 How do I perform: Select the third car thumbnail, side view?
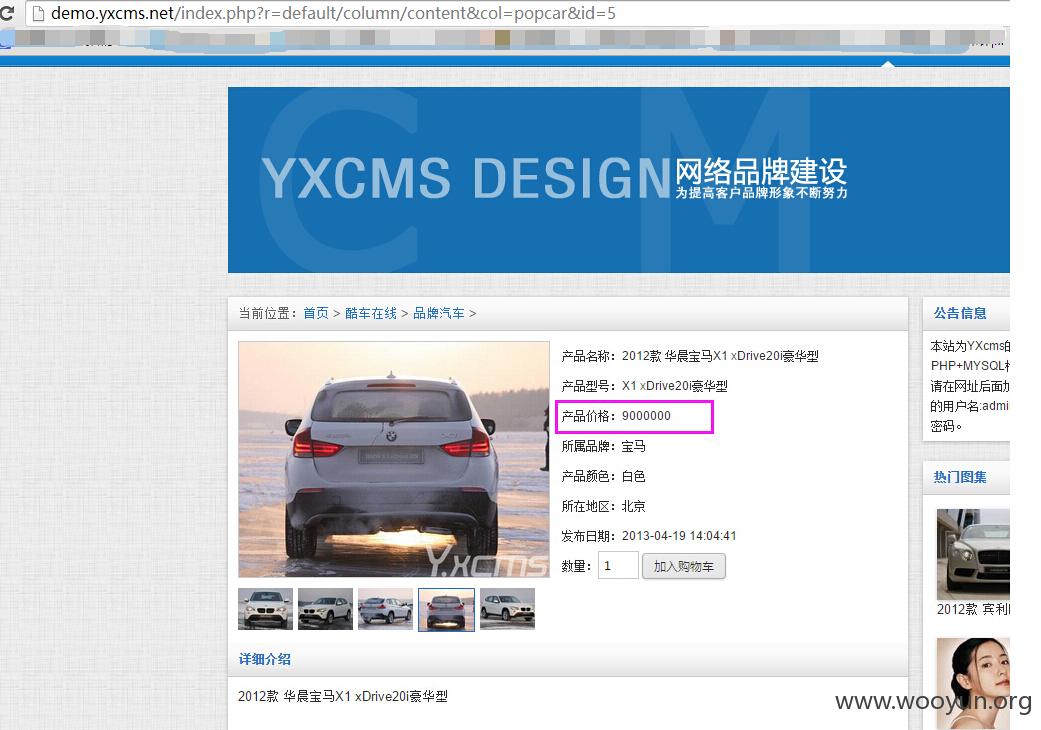pos(385,609)
